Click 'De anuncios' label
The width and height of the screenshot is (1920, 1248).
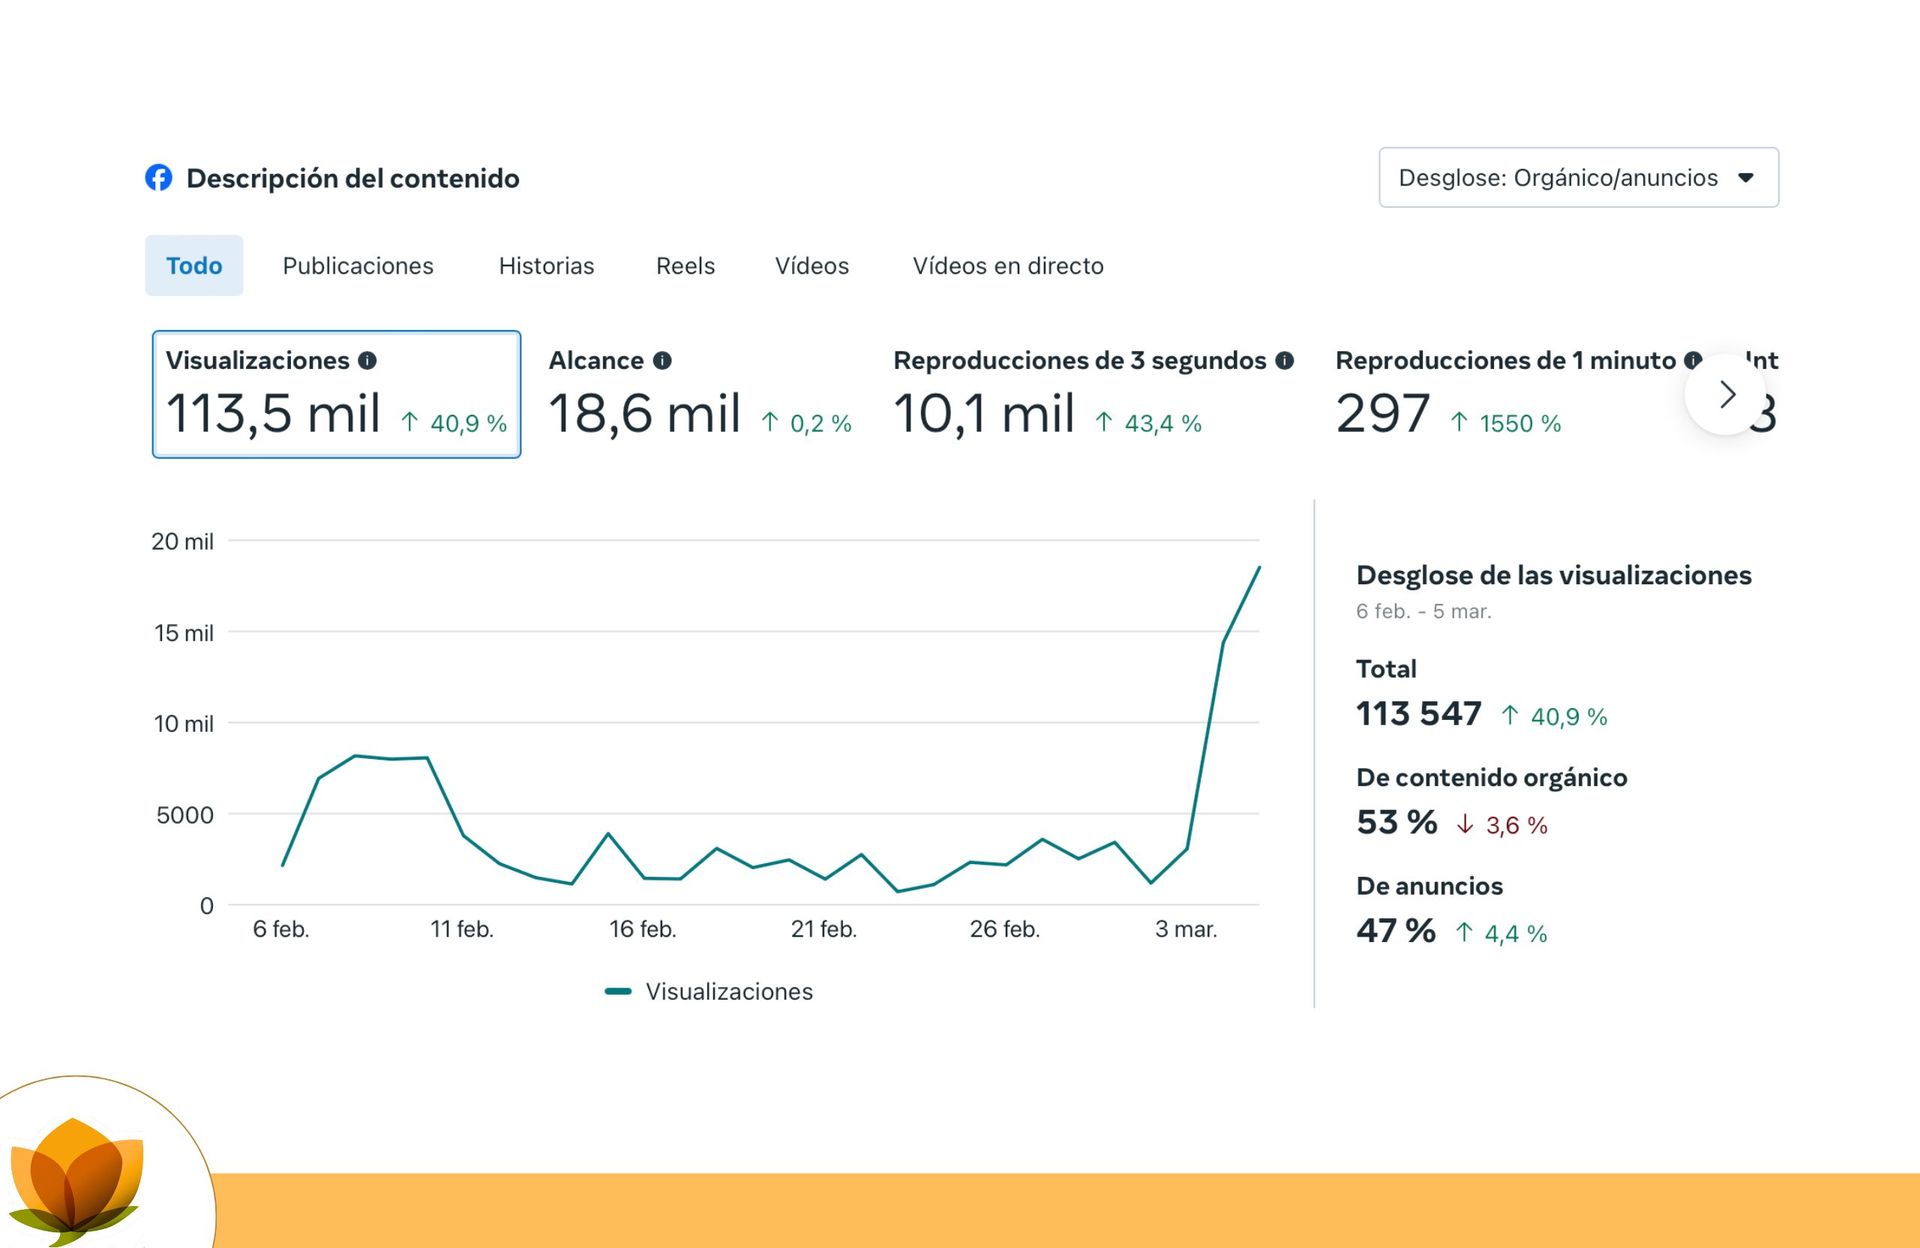coord(1429,887)
